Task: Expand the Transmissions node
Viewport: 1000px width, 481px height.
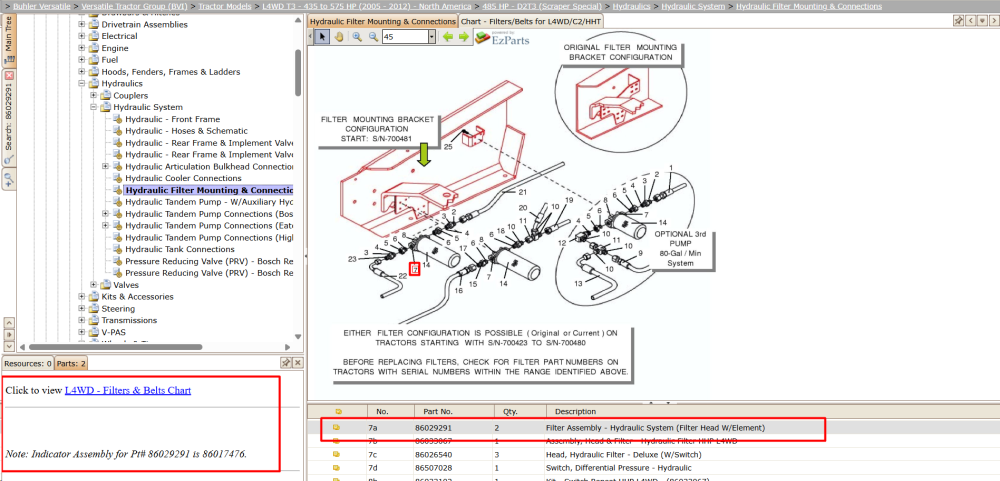Action: [82, 320]
